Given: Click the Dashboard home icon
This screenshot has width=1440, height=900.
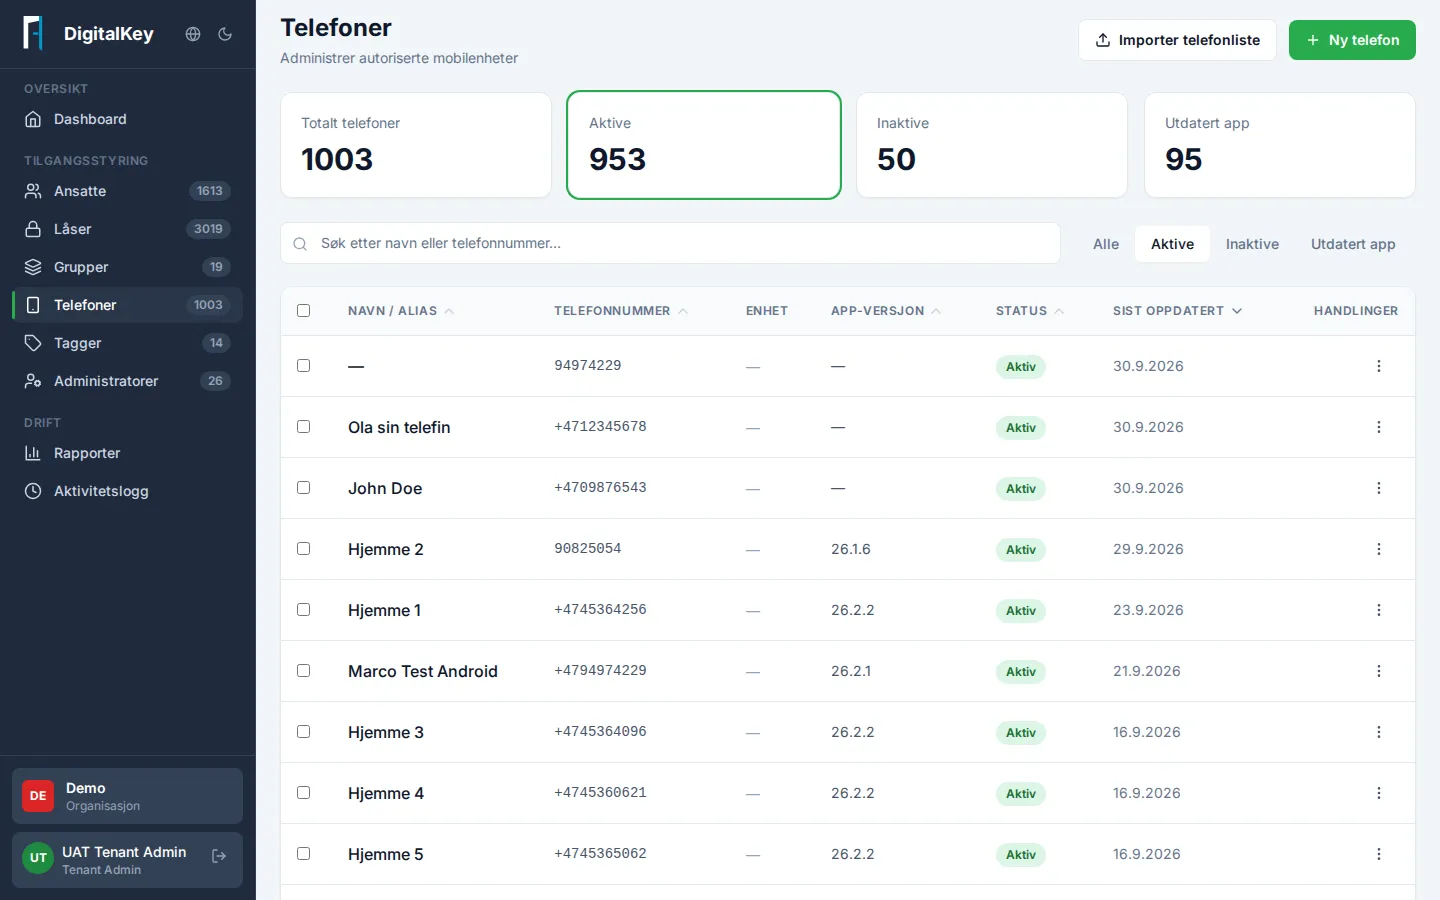Looking at the screenshot, I should pos(33,119).
